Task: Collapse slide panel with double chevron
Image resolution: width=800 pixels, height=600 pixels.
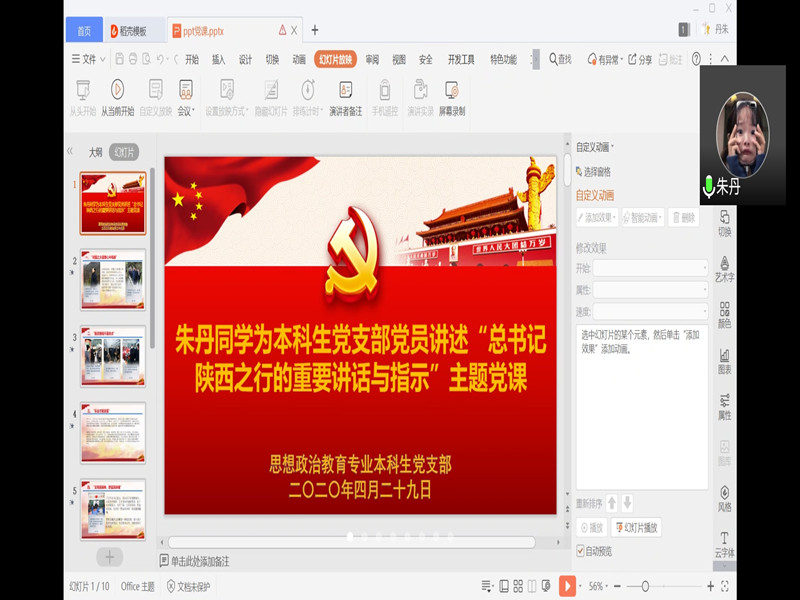Action: (x=70, y=151)
